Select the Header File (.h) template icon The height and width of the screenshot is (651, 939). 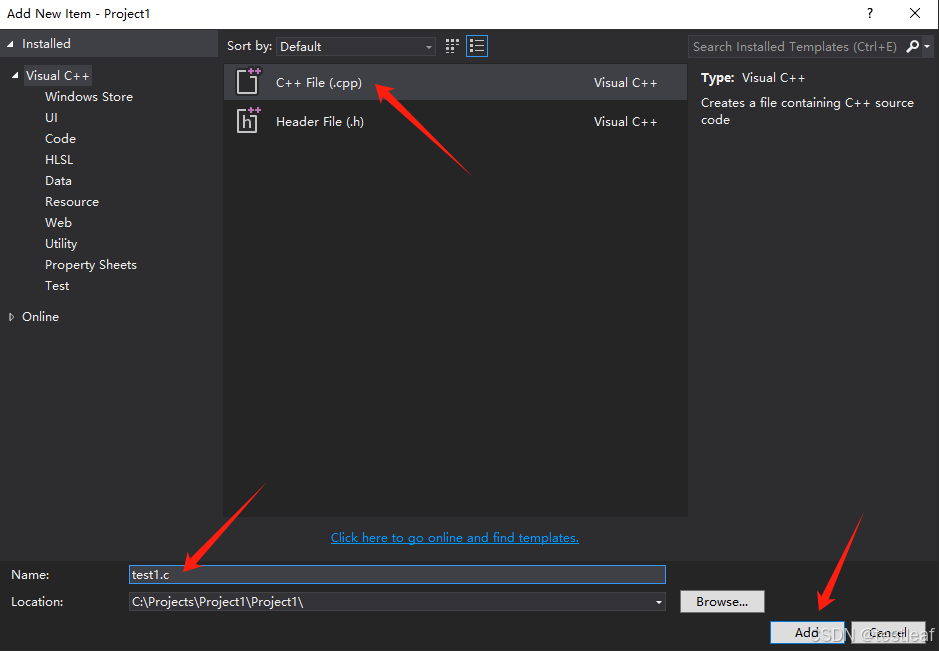pos(248,121)
